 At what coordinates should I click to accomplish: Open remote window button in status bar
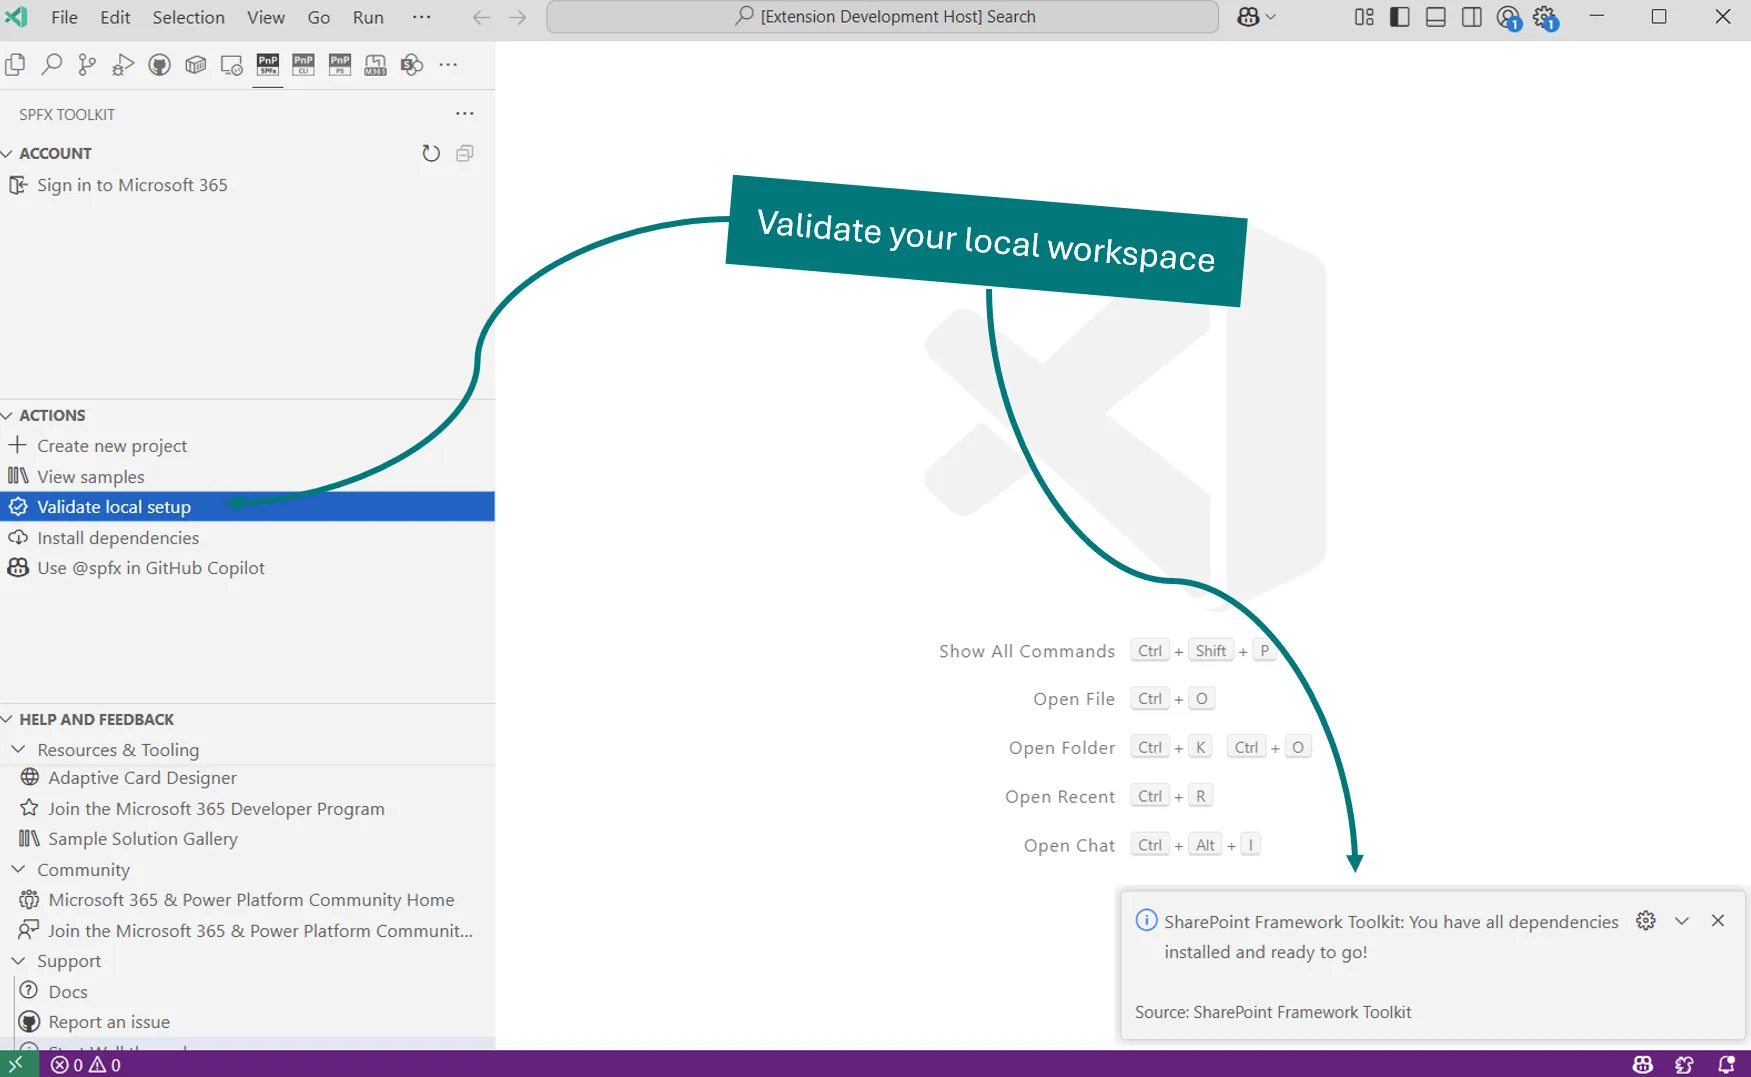point(17,1064)
